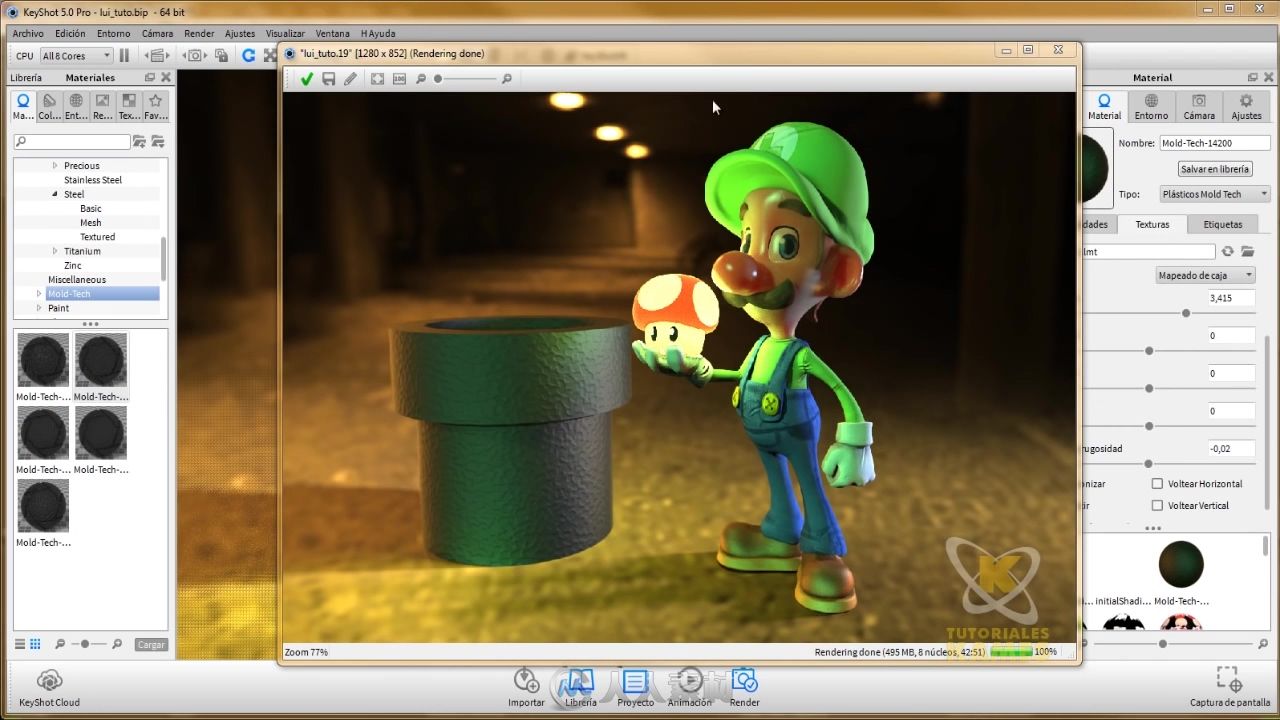Switch to Etiquetas tab
The width and height of the screenshot is (1280, 720).
1223,224
